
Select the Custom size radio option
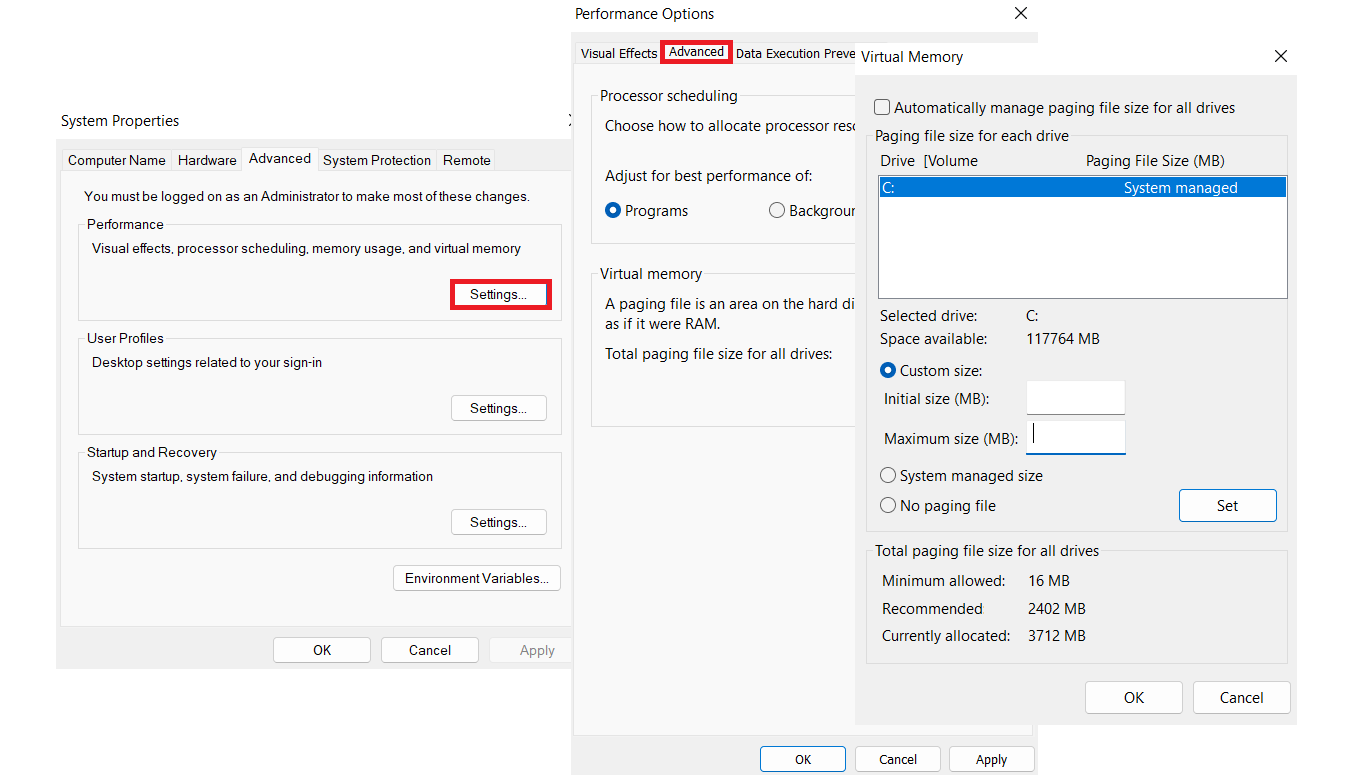tap(888, 371)
